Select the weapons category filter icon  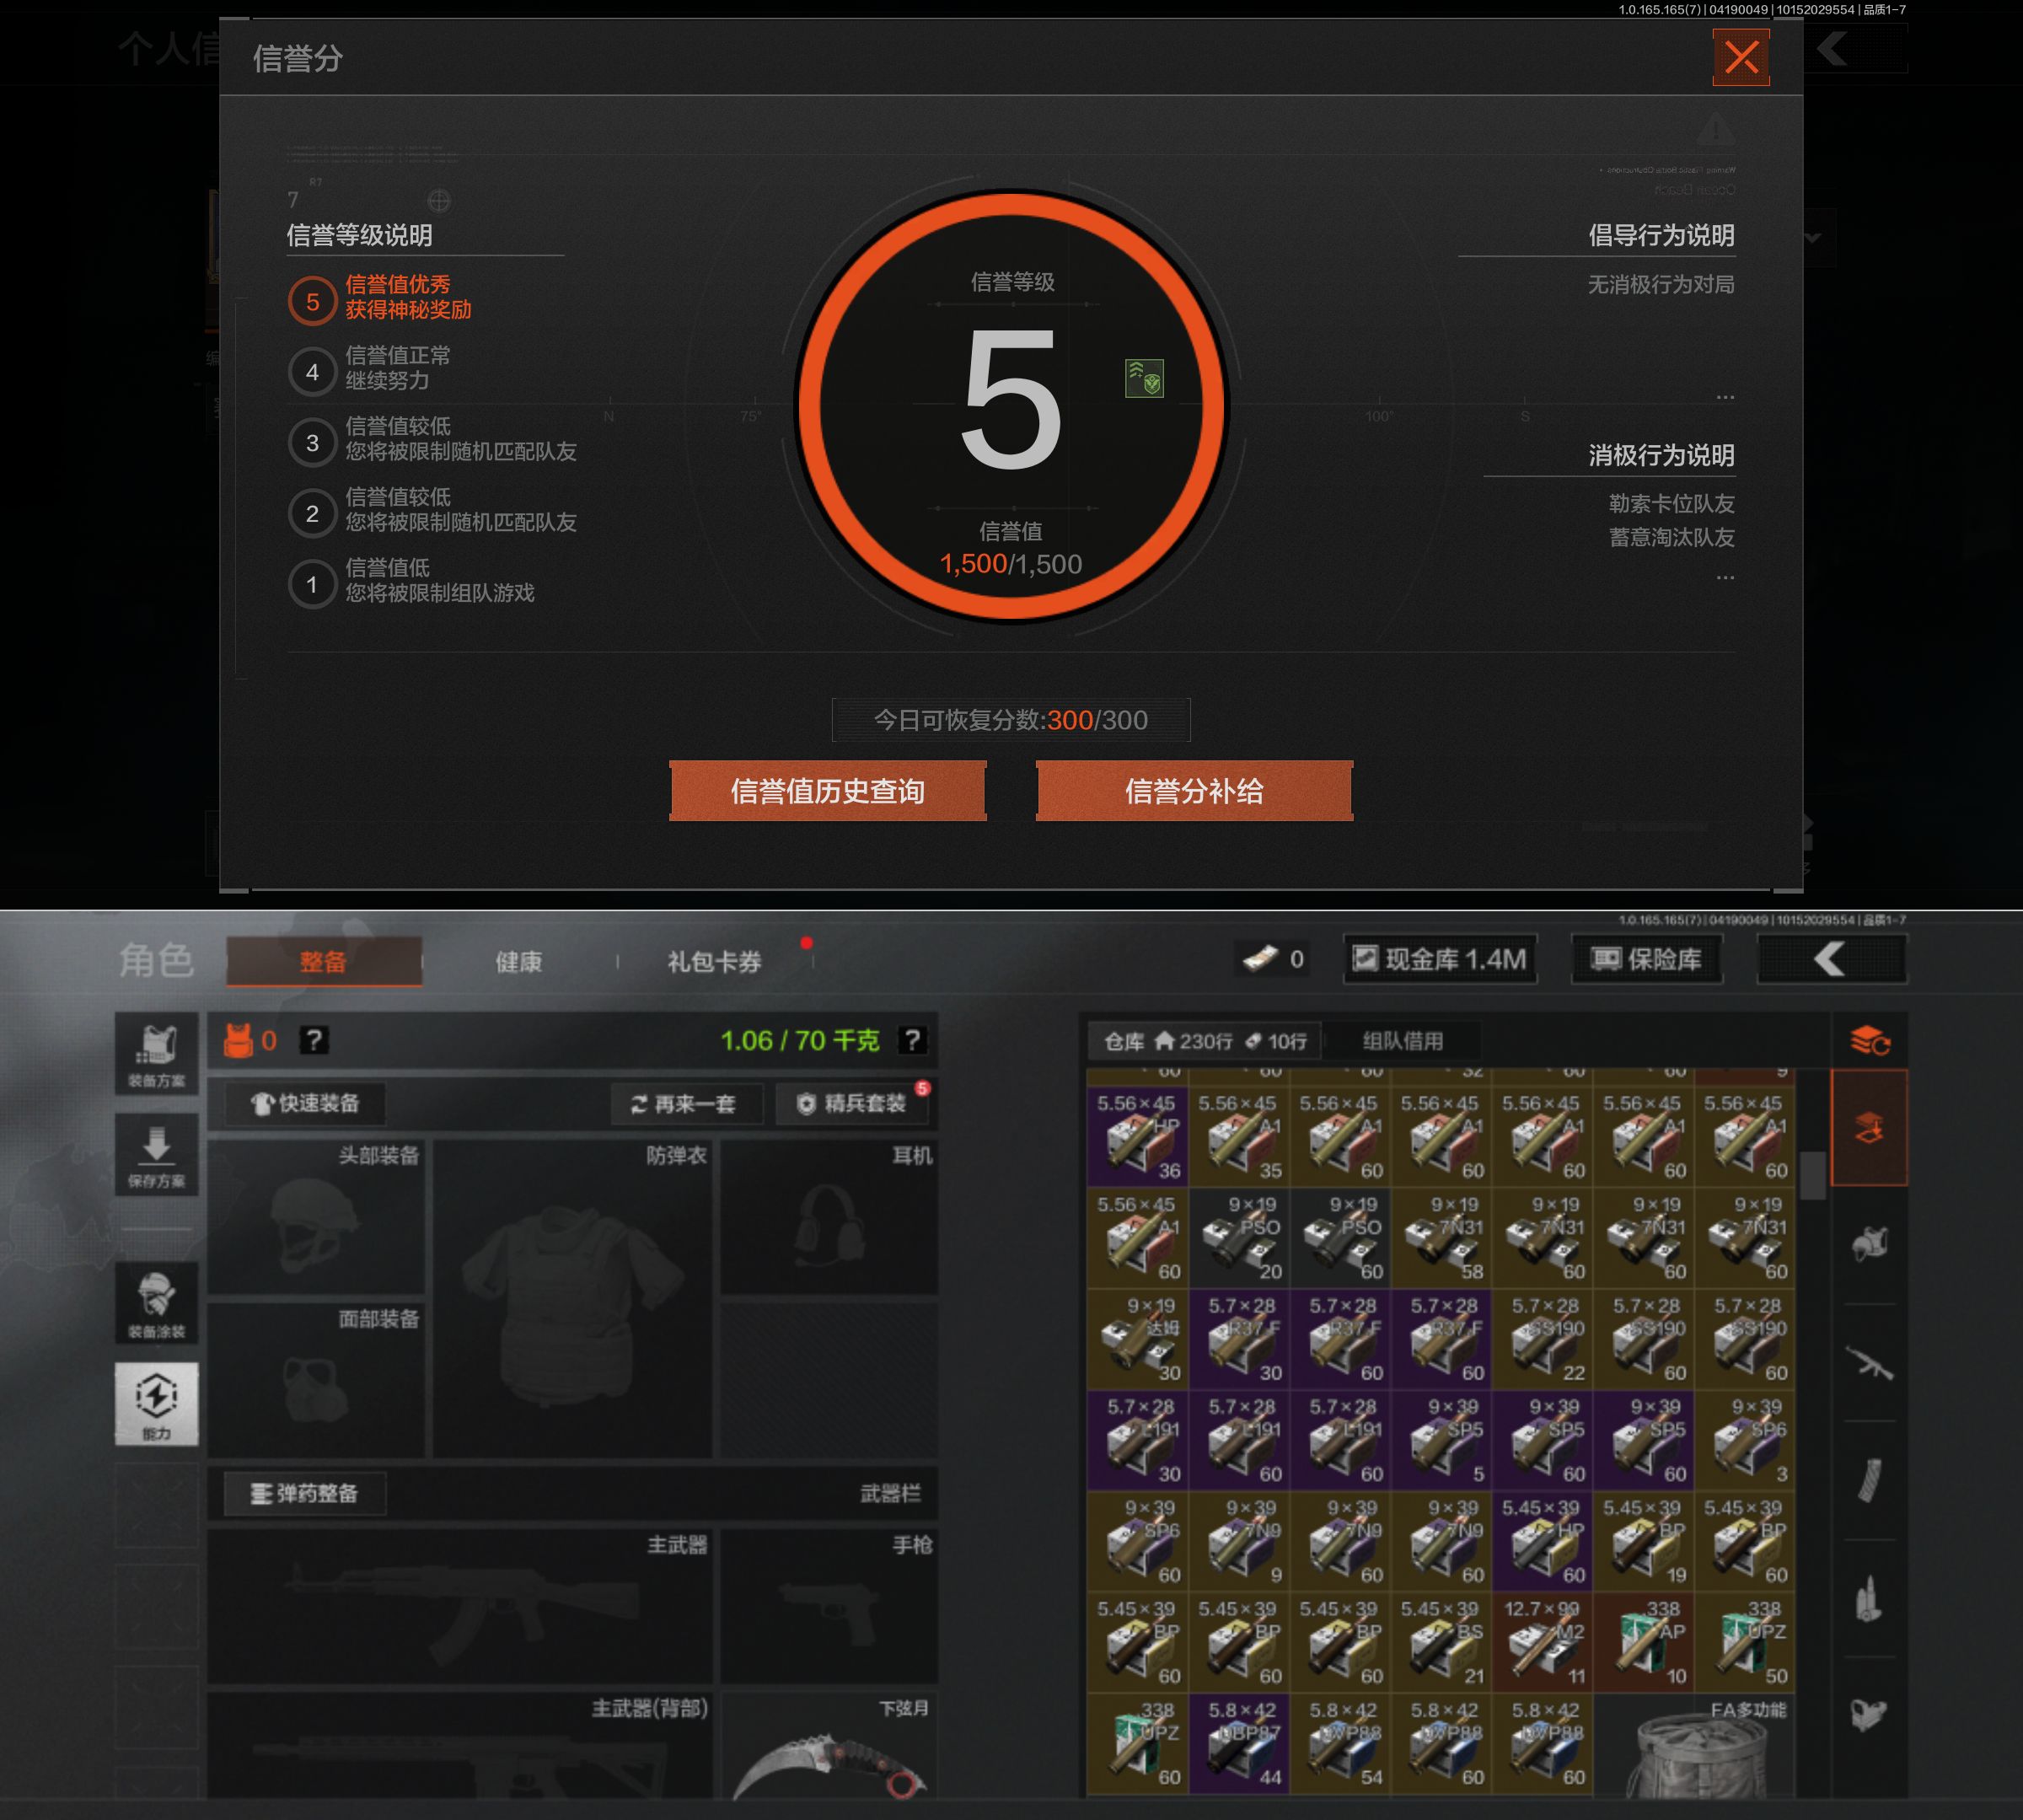click(1868, 1363)
